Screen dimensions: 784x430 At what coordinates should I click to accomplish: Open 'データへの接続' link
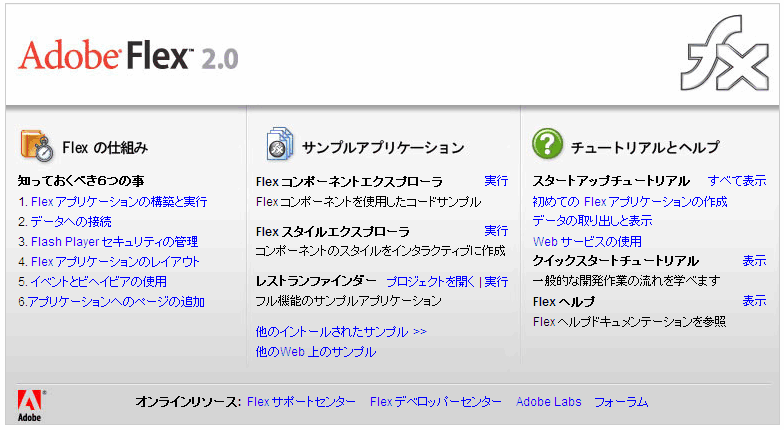[71, 222]
